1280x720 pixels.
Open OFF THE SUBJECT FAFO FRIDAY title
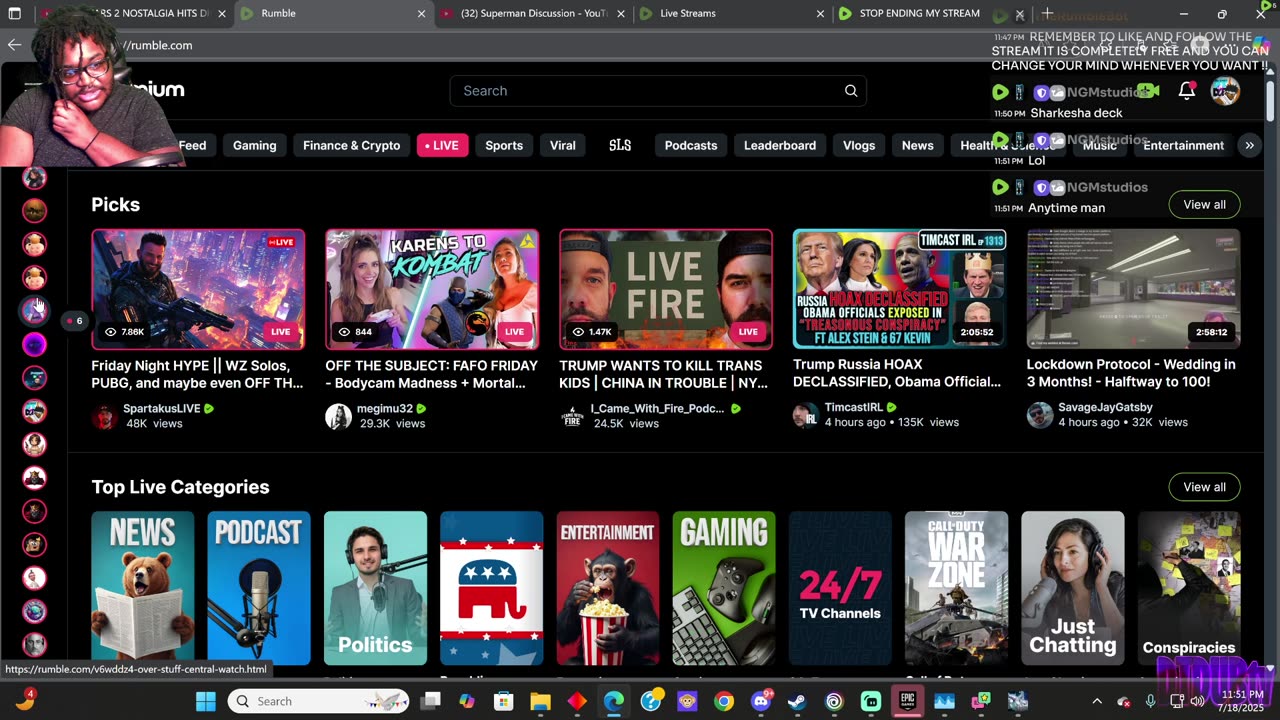(x=431, y=374)
